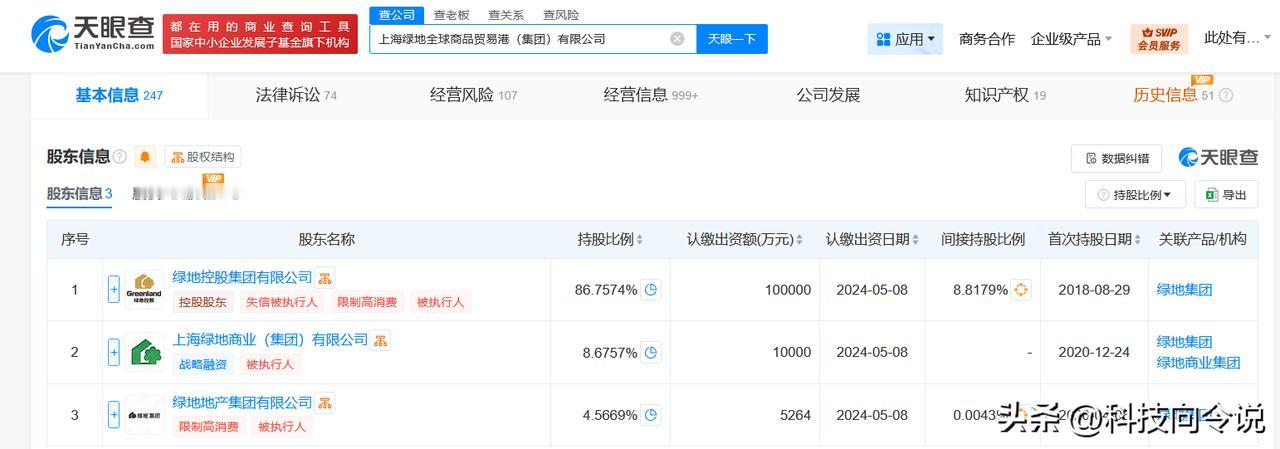
Task: Sort by 持股比例 column header
Action: point(610,239)
